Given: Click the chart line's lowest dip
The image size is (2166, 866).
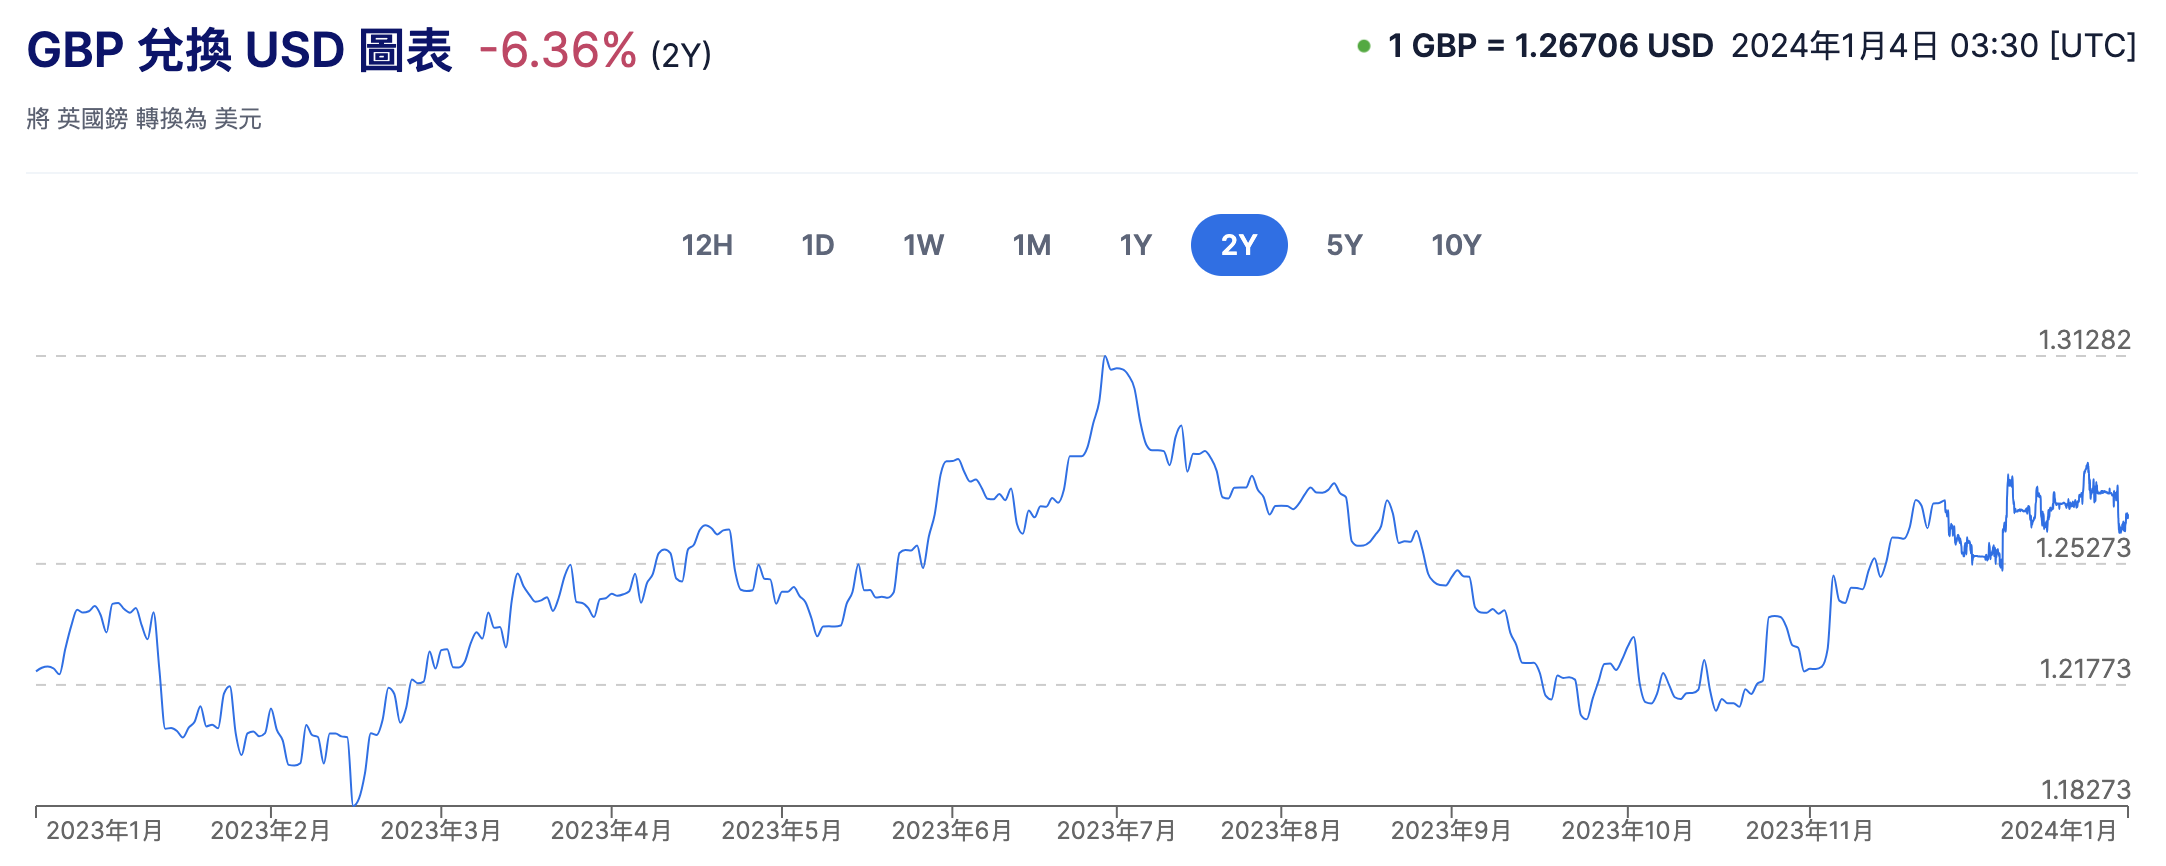Looking at the screenshot, I should click(354, 803).
